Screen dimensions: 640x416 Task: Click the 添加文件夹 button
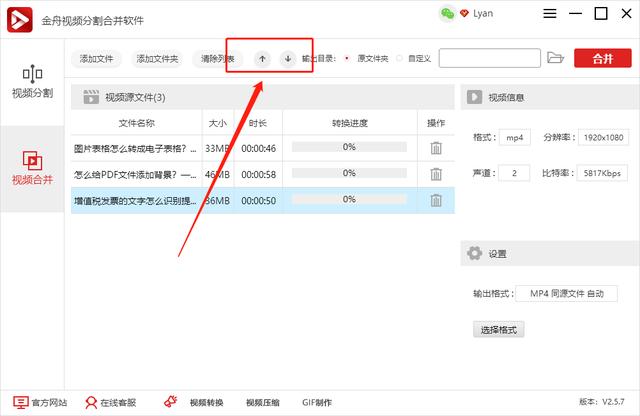pyautogui.click(x=157, y=59)
